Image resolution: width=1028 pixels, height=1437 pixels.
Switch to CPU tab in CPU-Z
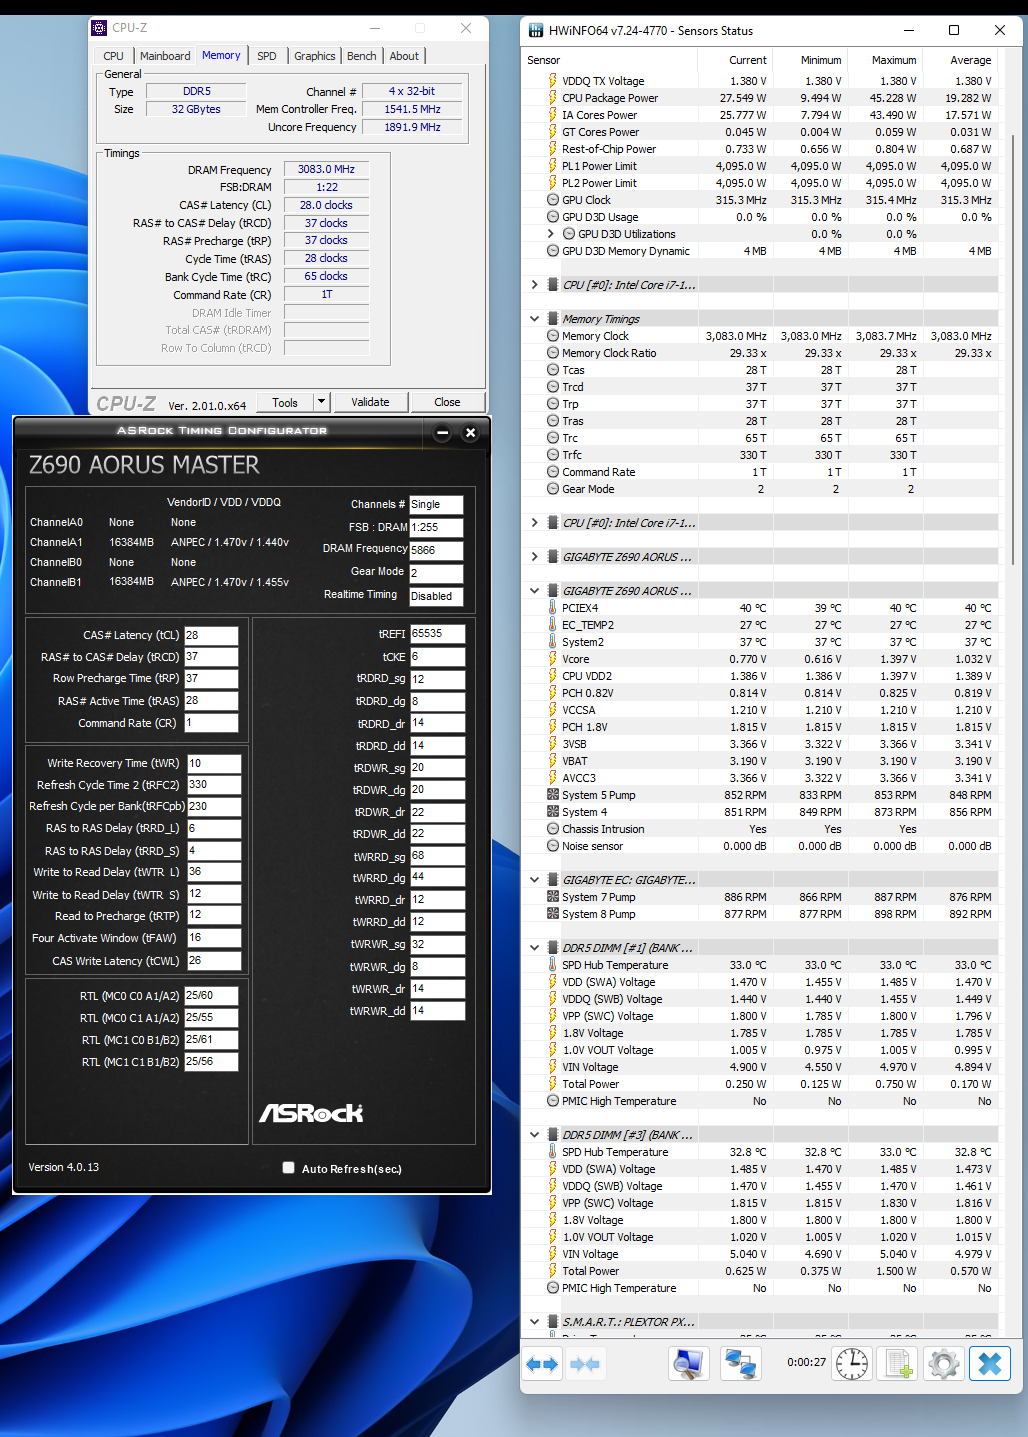coord(114,56)
